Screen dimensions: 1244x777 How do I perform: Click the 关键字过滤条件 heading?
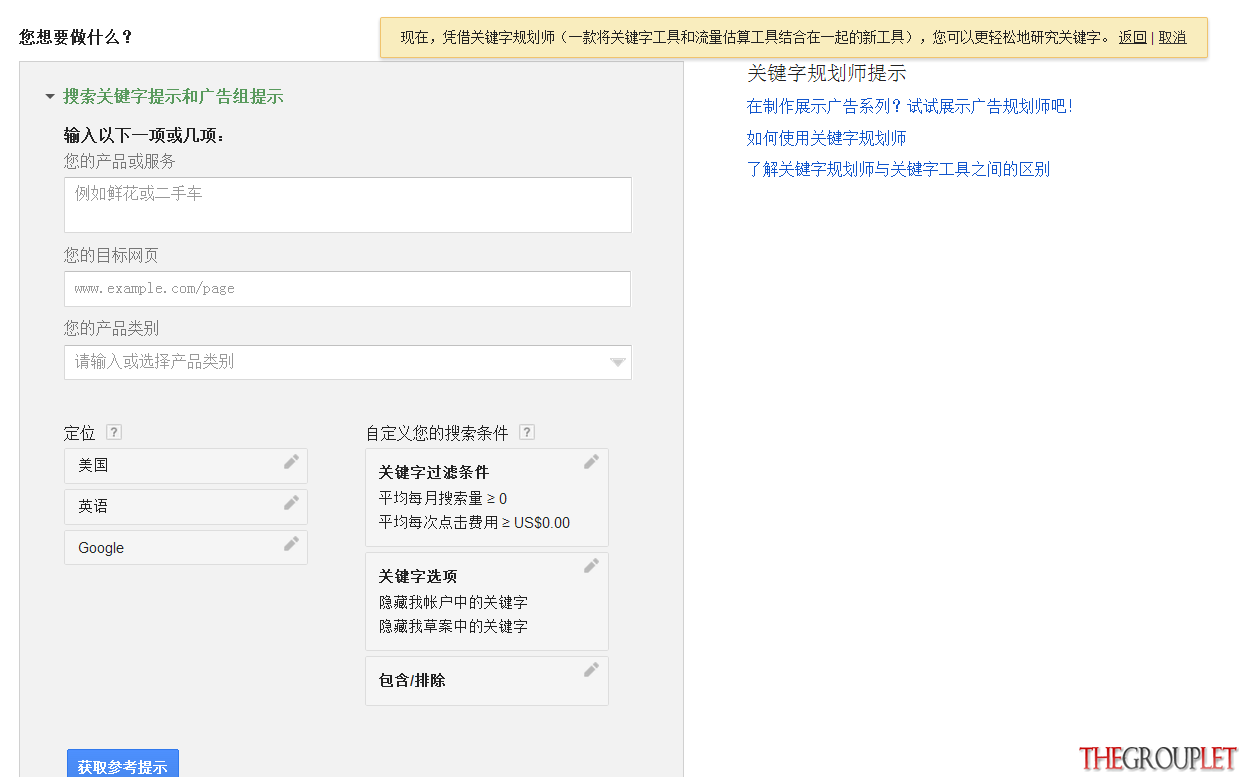point(434,472)
